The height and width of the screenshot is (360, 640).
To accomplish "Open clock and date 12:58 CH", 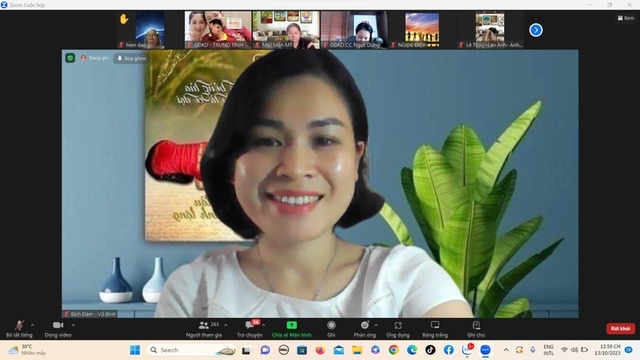I will pos(607,350).
